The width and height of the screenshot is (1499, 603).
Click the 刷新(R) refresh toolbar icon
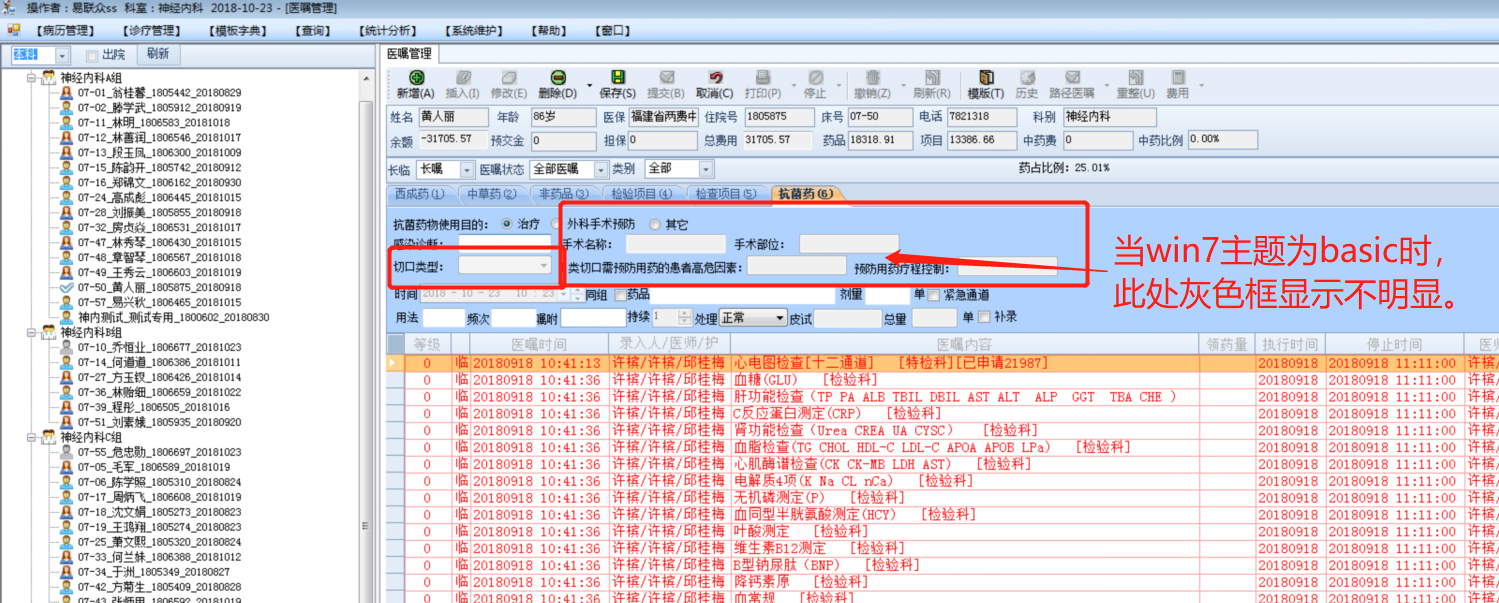click(932, 78)
